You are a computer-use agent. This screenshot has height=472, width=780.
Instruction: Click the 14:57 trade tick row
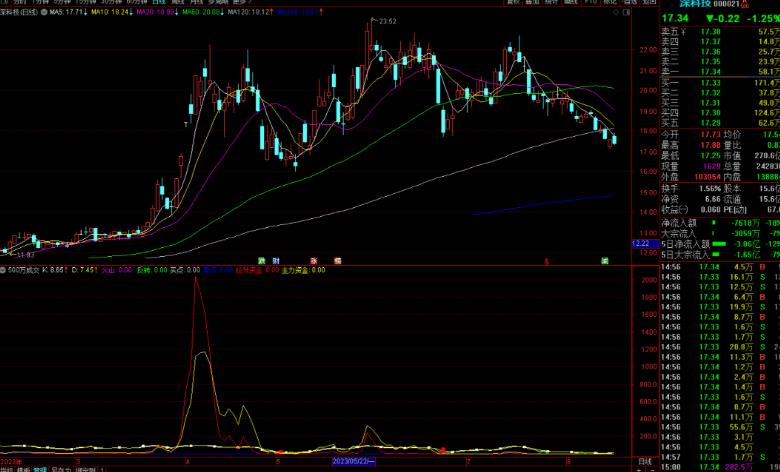720,457
